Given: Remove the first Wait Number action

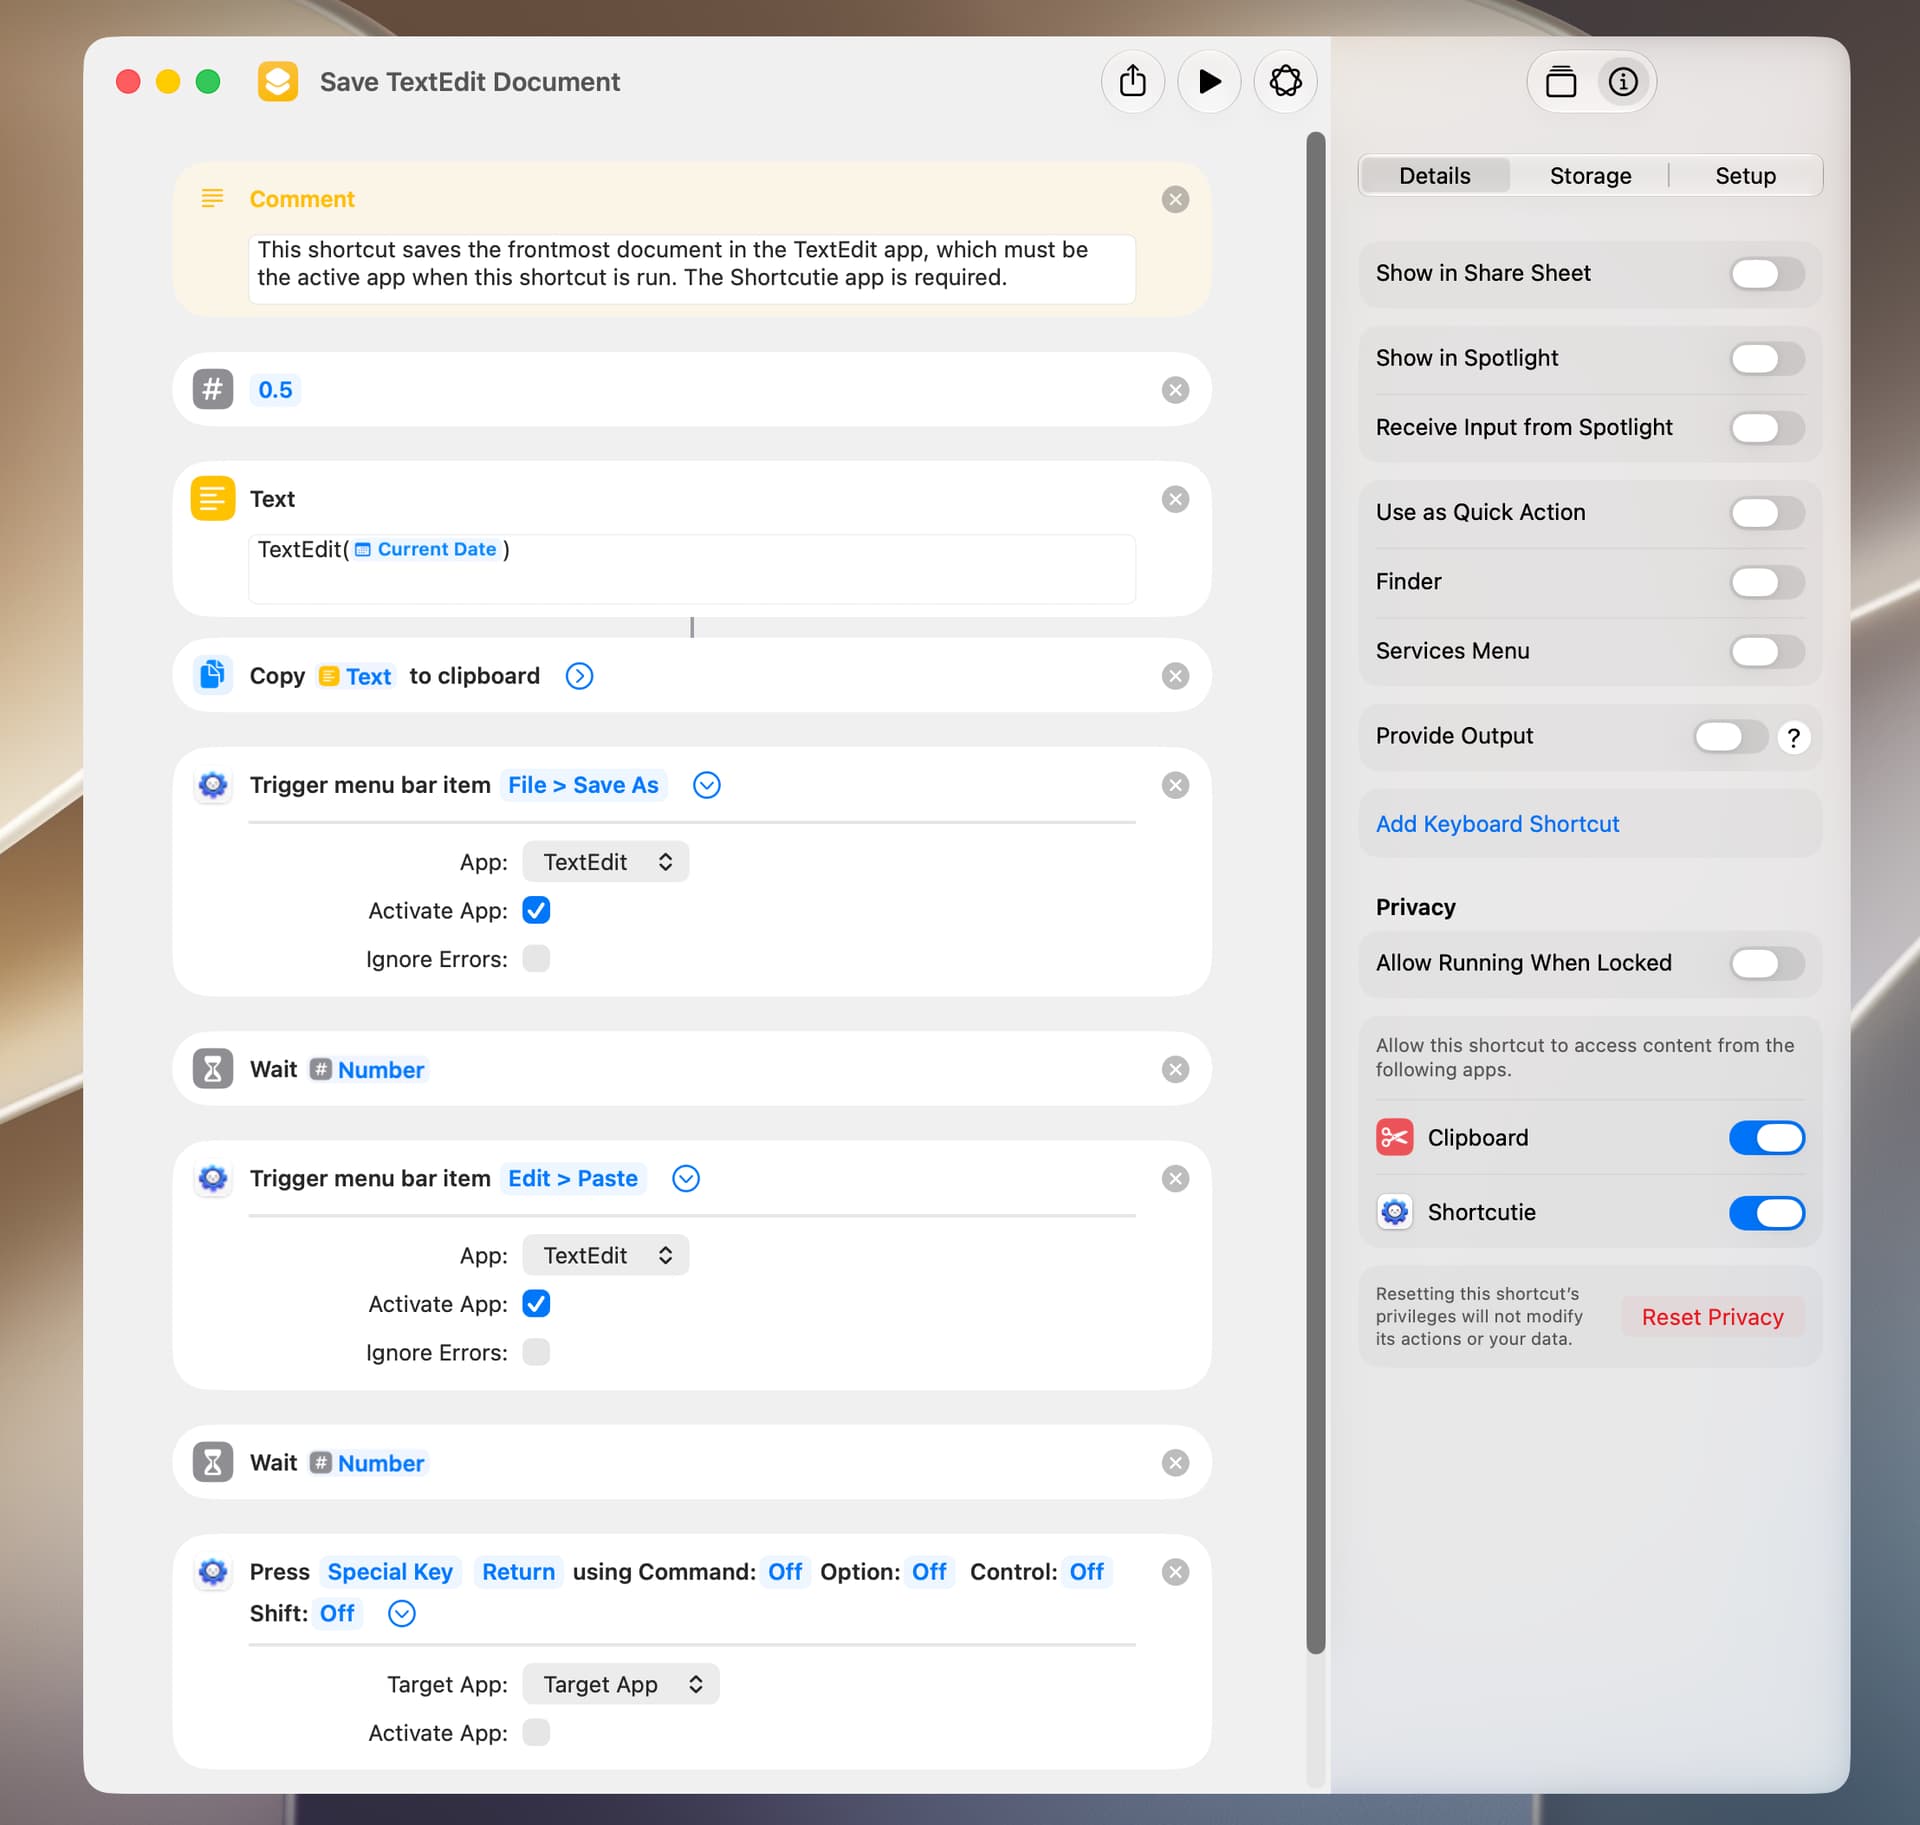Looking at the screenshot, I should click(1175, 1069).
